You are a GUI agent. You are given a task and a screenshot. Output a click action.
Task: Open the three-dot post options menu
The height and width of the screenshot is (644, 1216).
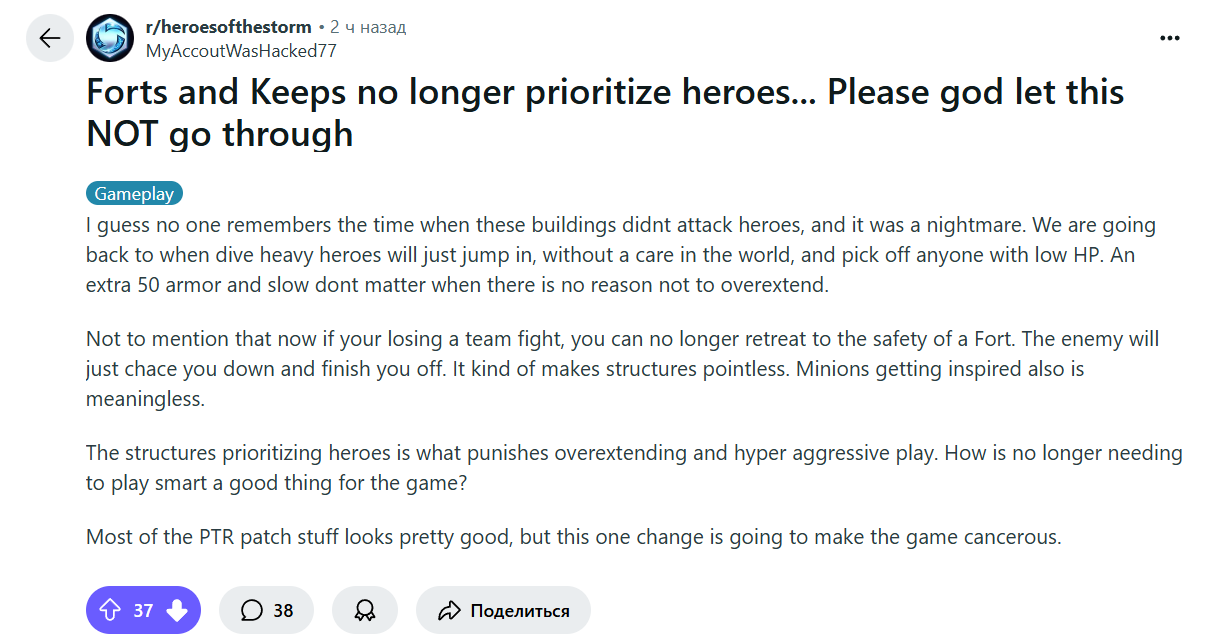coord(1170,38)
